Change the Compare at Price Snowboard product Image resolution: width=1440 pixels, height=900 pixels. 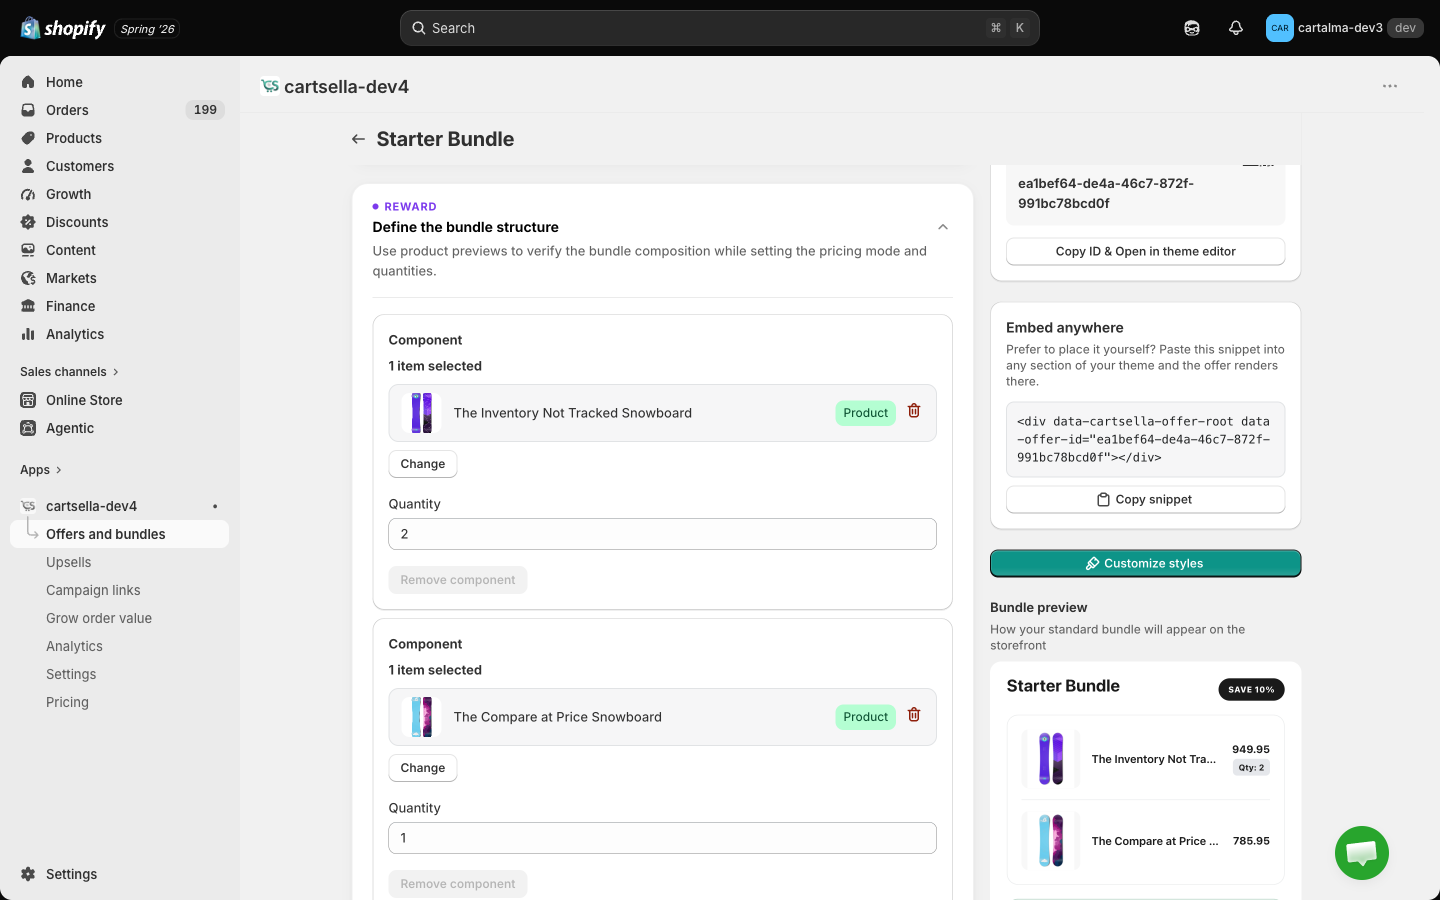[423, 768]
